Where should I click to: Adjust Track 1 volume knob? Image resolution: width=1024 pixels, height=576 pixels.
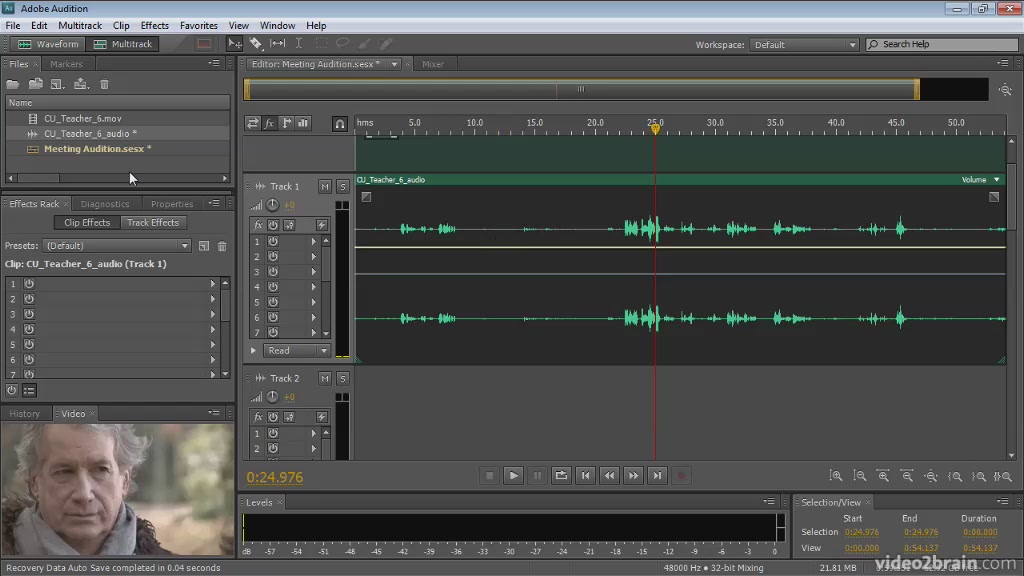point(272,205)
